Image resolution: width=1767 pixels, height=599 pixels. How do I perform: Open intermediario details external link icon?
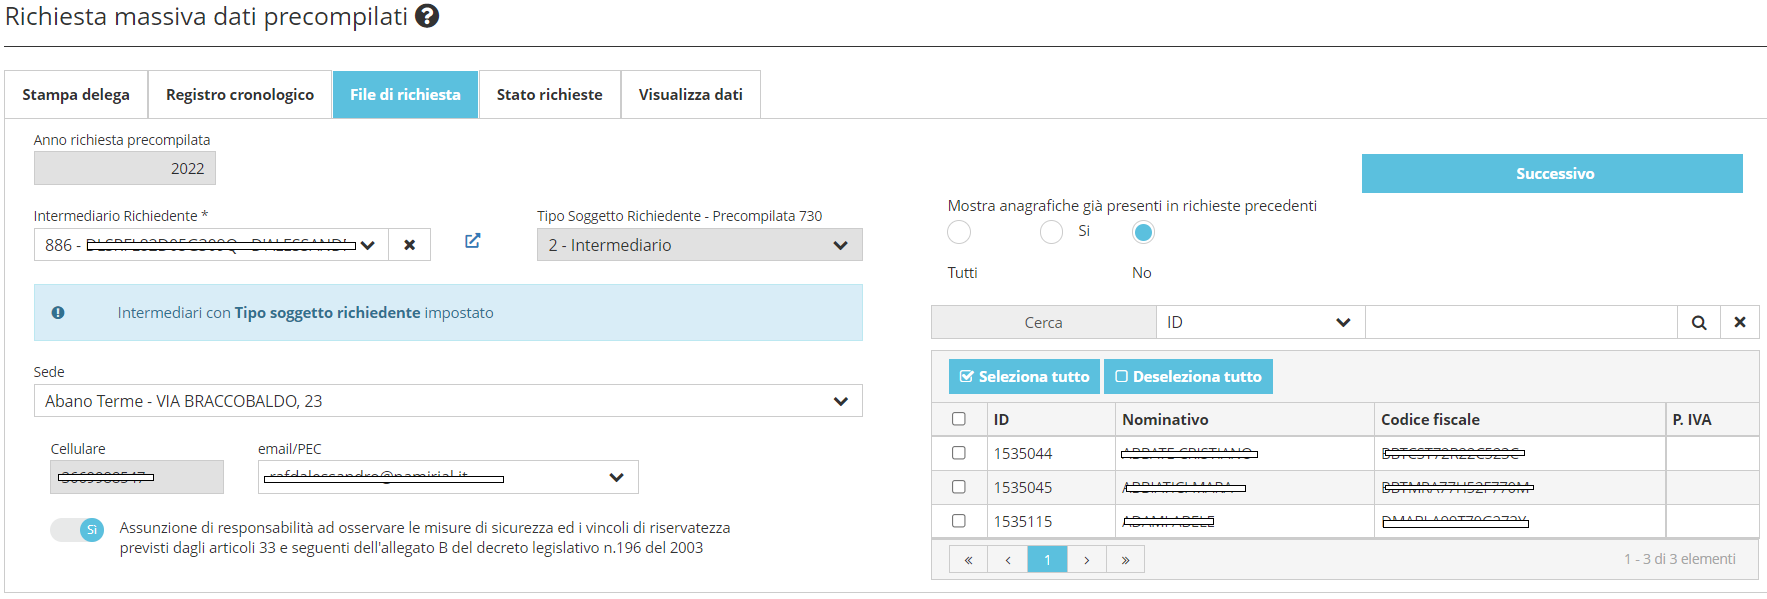473,241
